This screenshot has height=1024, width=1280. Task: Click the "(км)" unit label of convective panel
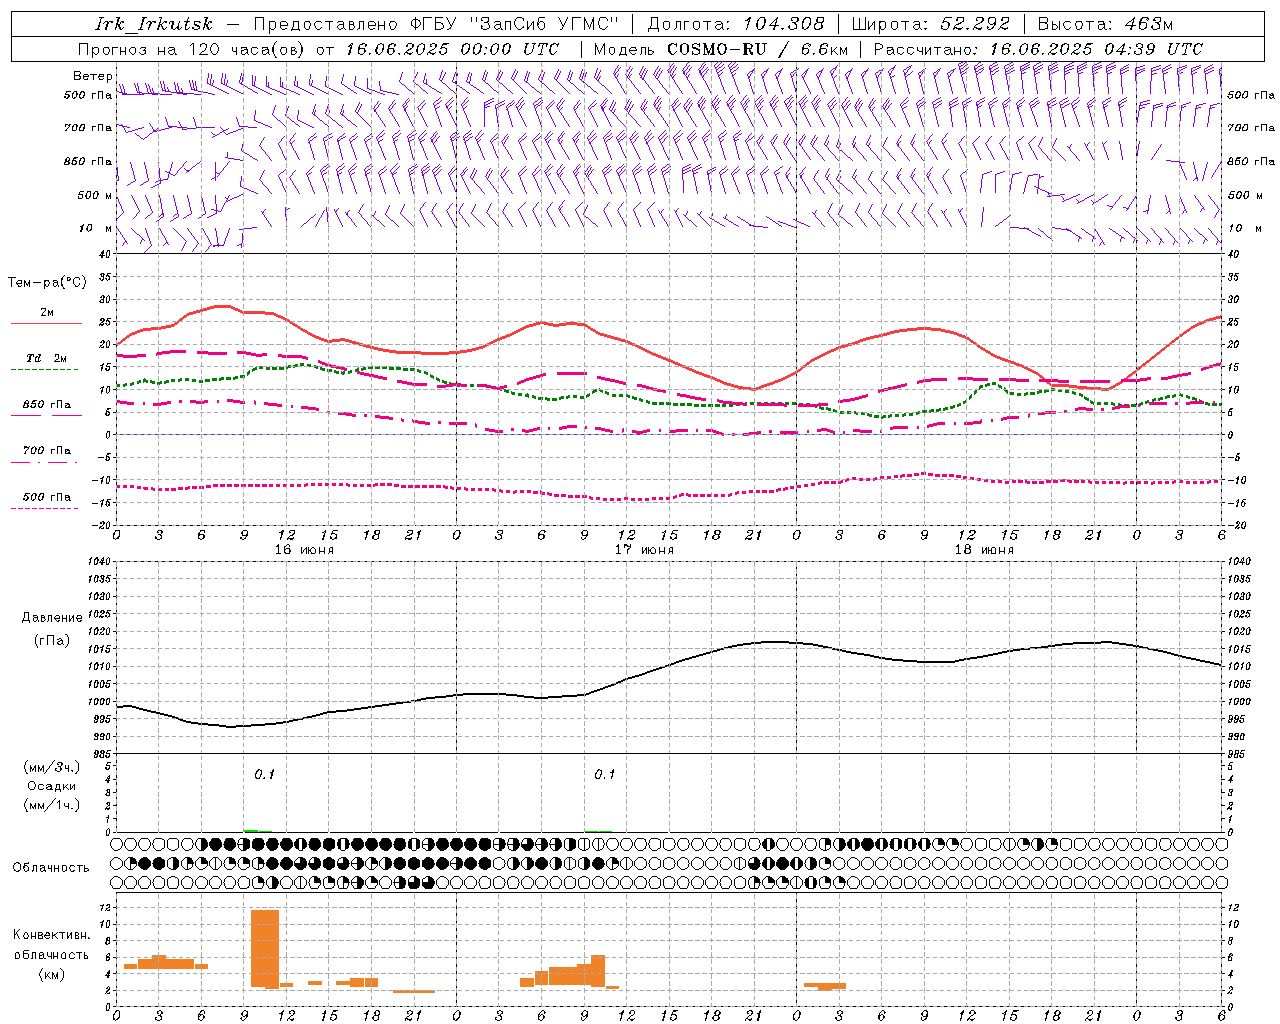coord(51,974)
